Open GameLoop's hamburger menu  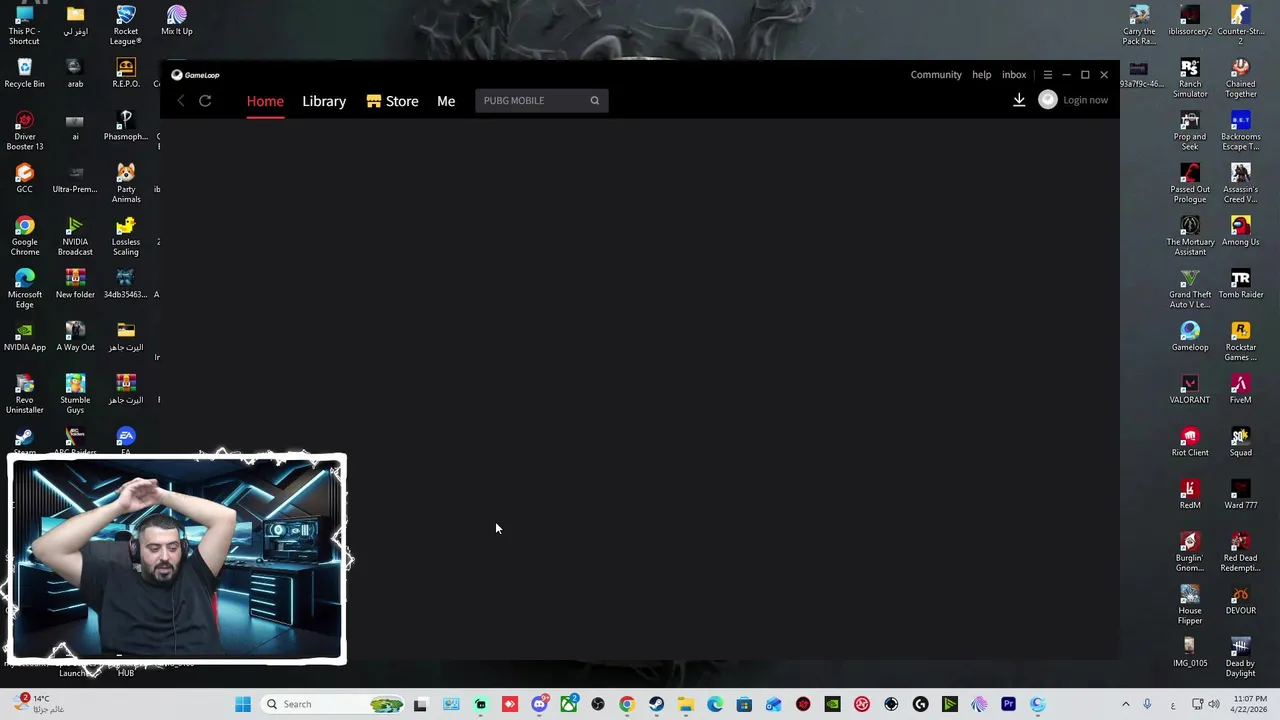point(1047,75)
